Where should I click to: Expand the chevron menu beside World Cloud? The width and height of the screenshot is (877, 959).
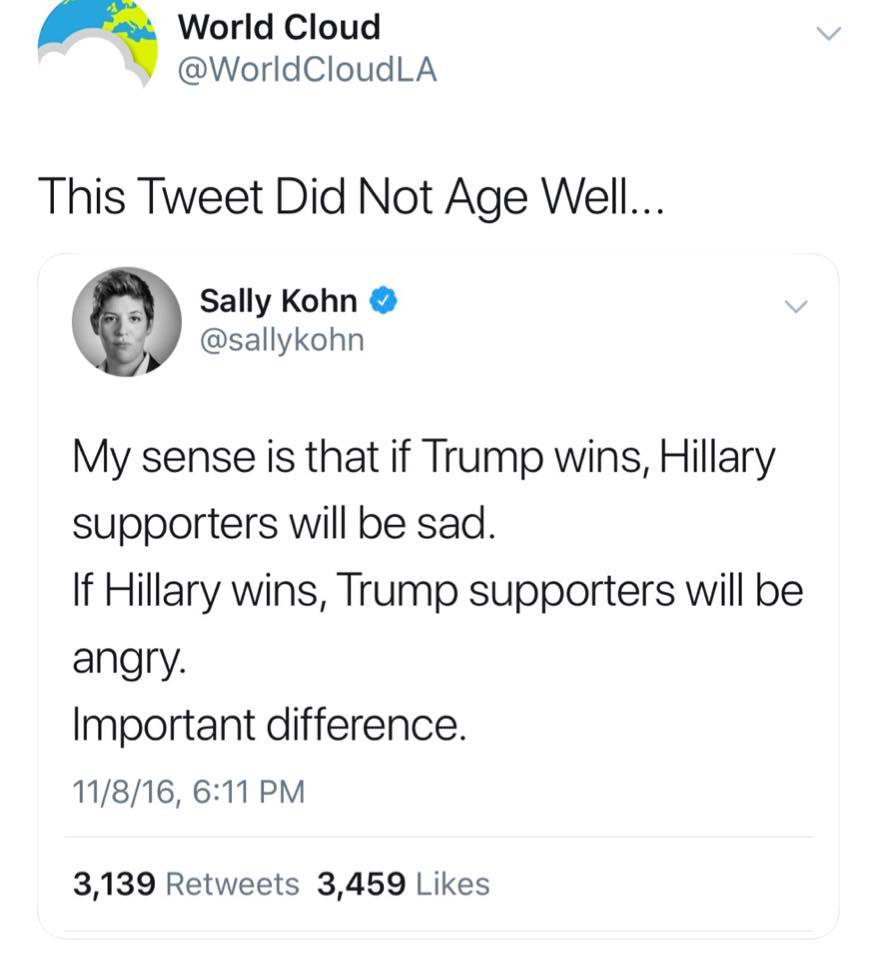click(x=828, y=35)
